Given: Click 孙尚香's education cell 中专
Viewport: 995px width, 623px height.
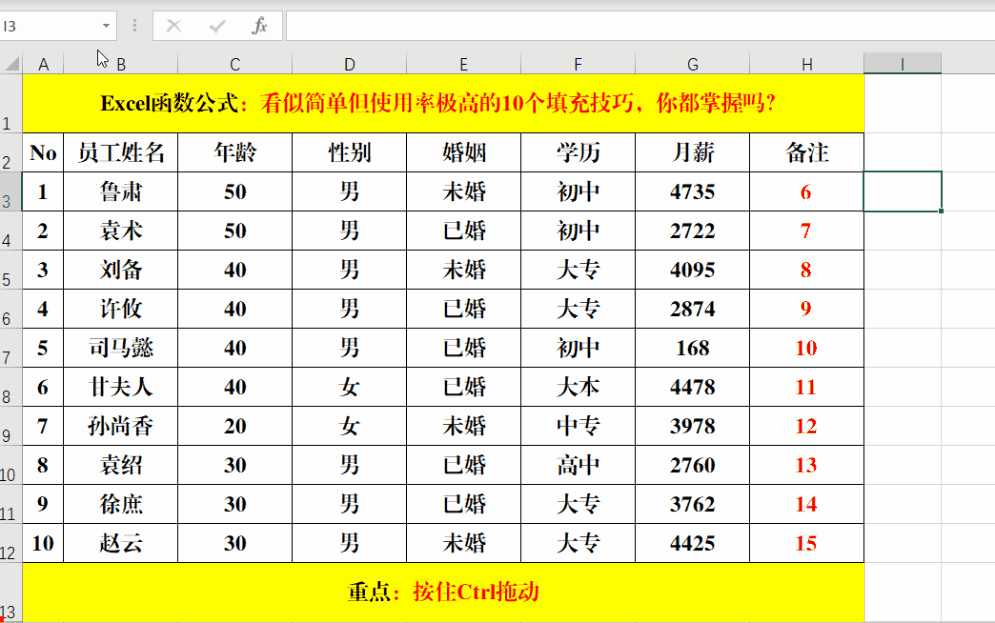Looking at the screenshot, I should point(578,426).
